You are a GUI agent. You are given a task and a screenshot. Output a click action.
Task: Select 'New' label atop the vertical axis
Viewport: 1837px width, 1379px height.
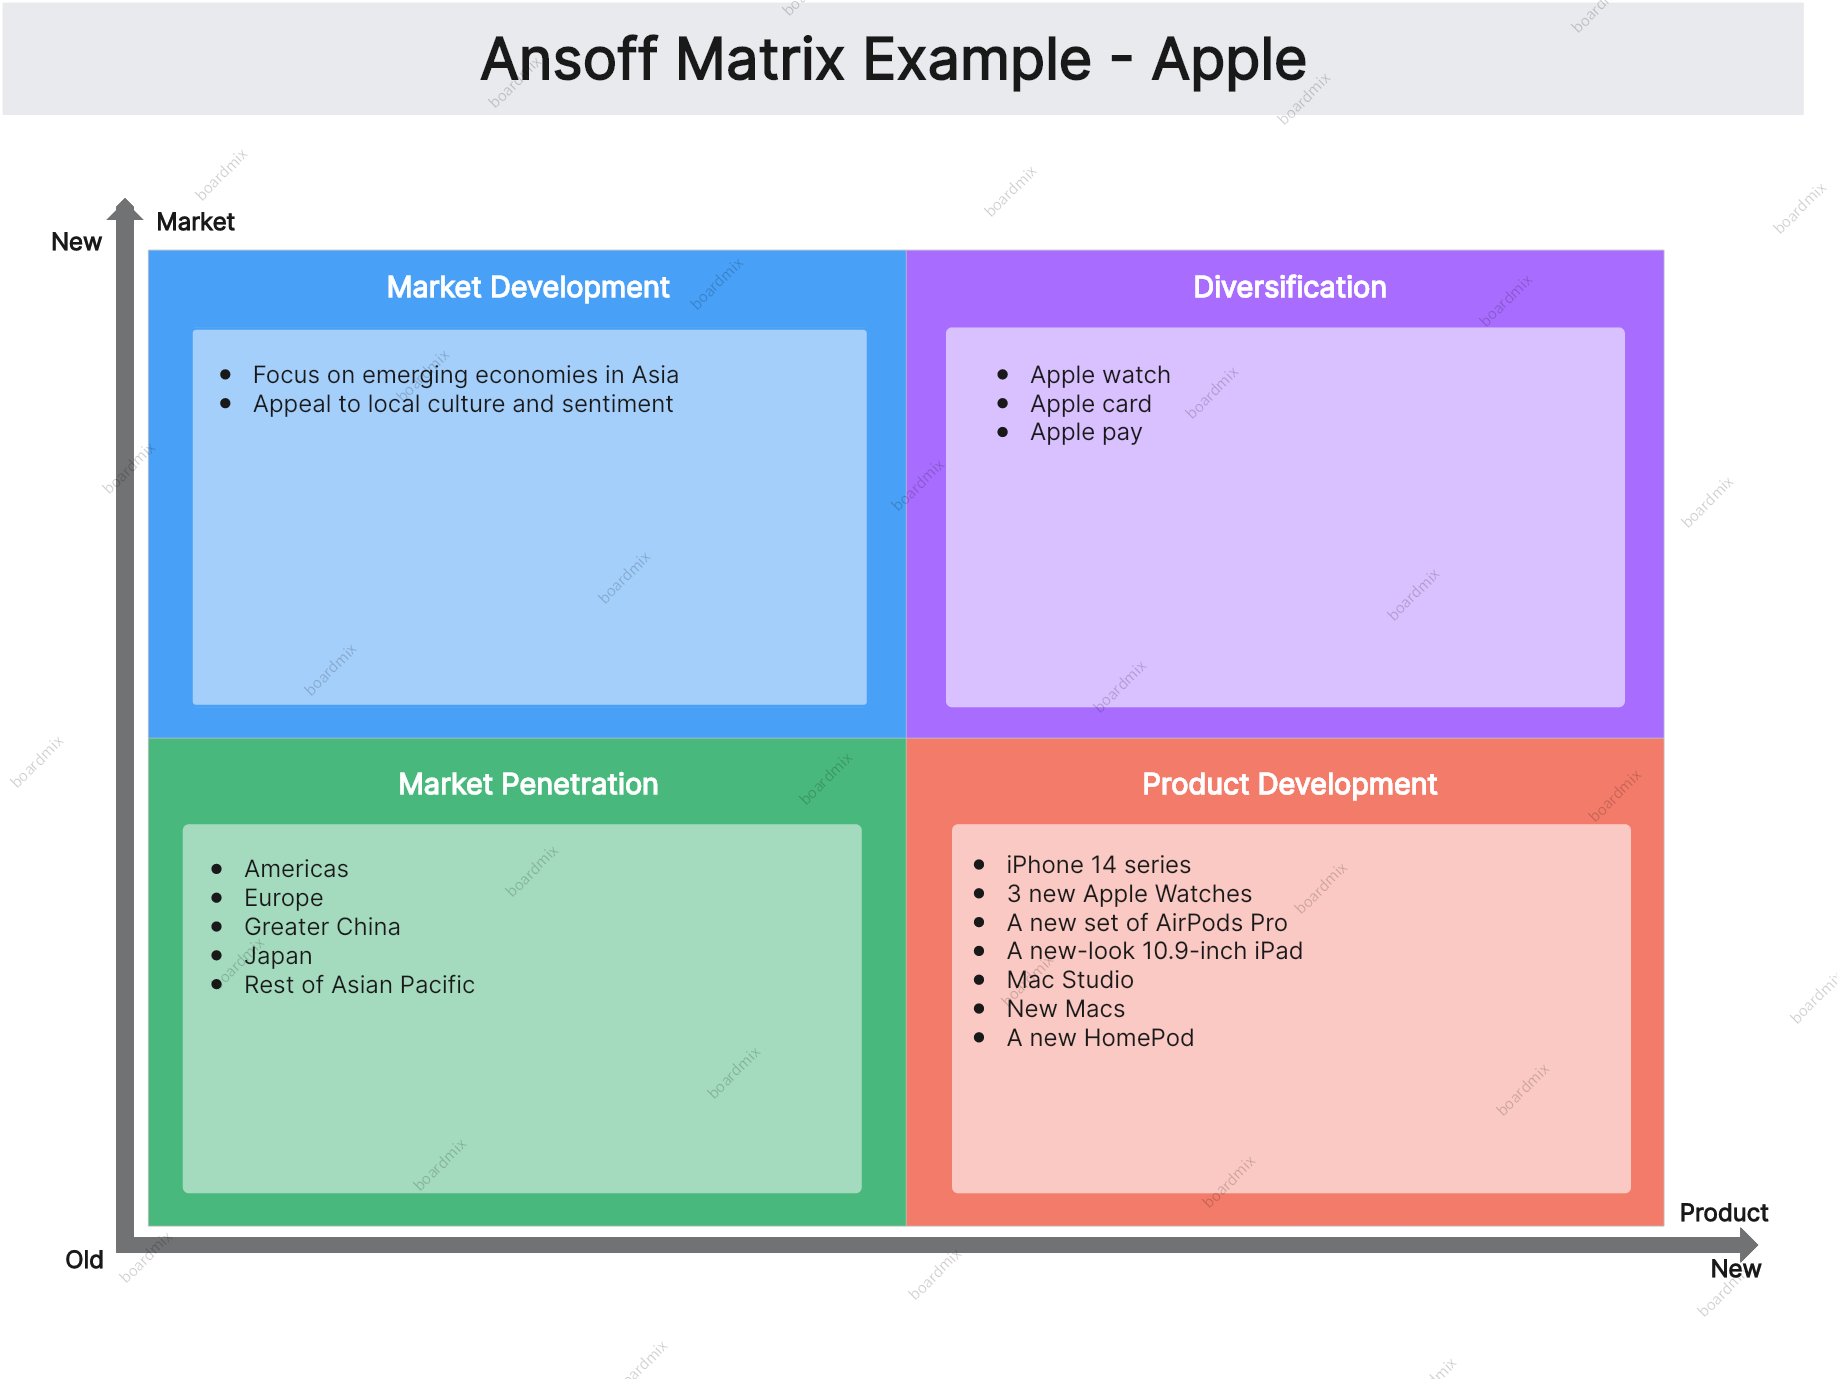(76, 242)
